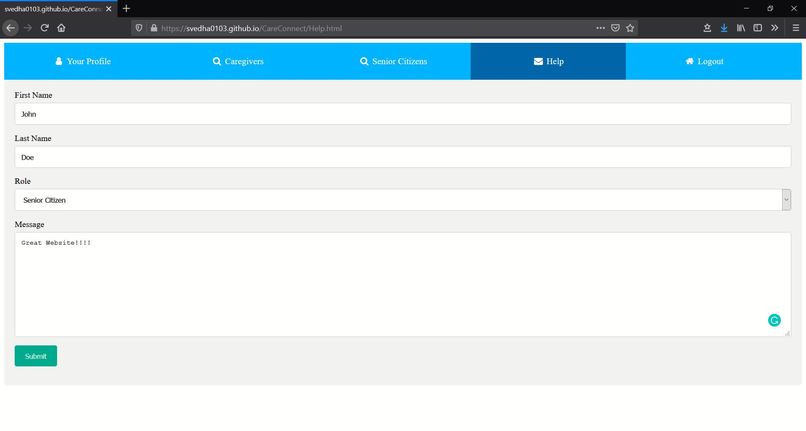Click the svedha0103.github.io browser tab
Screen dimensions: 806x431
pos(57,9)
